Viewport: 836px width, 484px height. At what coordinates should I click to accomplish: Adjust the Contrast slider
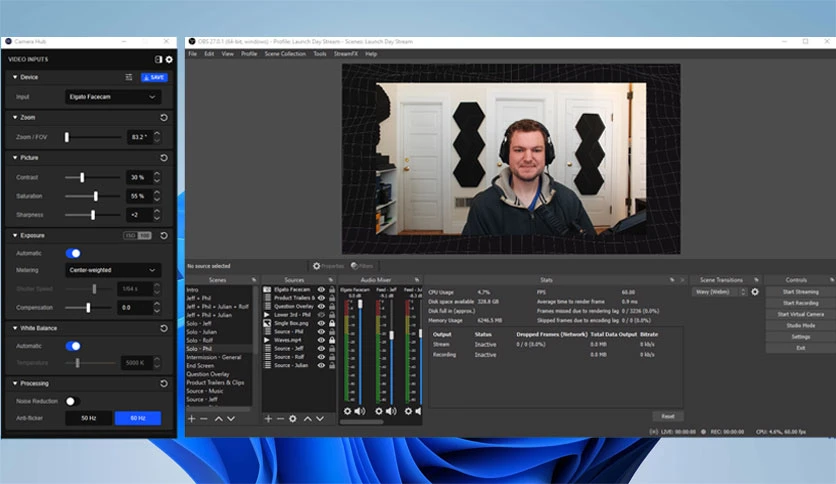(x=82, y=178)
